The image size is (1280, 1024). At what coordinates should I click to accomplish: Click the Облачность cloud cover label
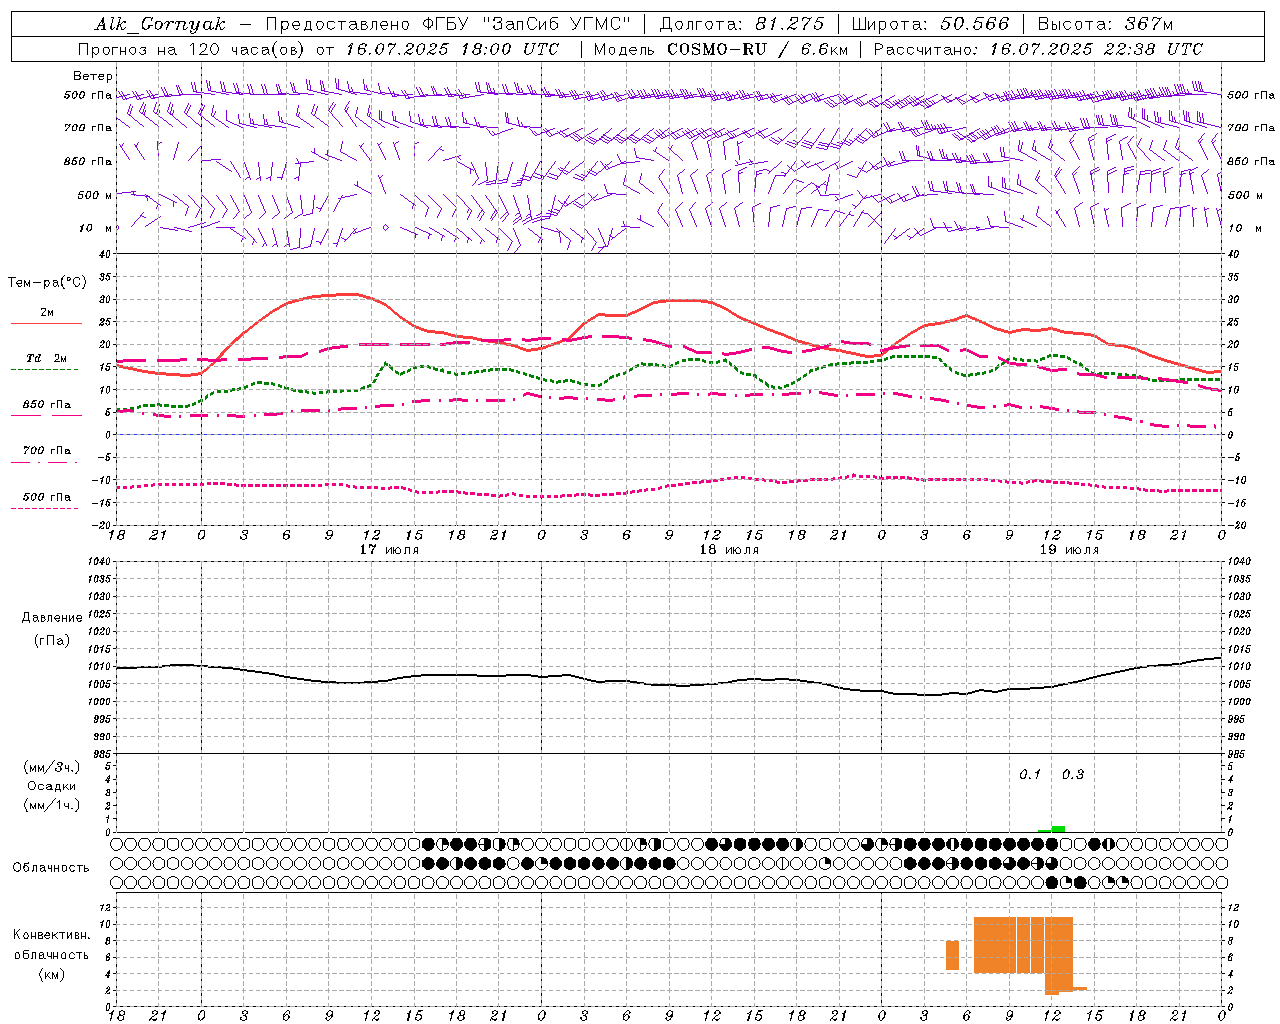[x=51, y=868]
